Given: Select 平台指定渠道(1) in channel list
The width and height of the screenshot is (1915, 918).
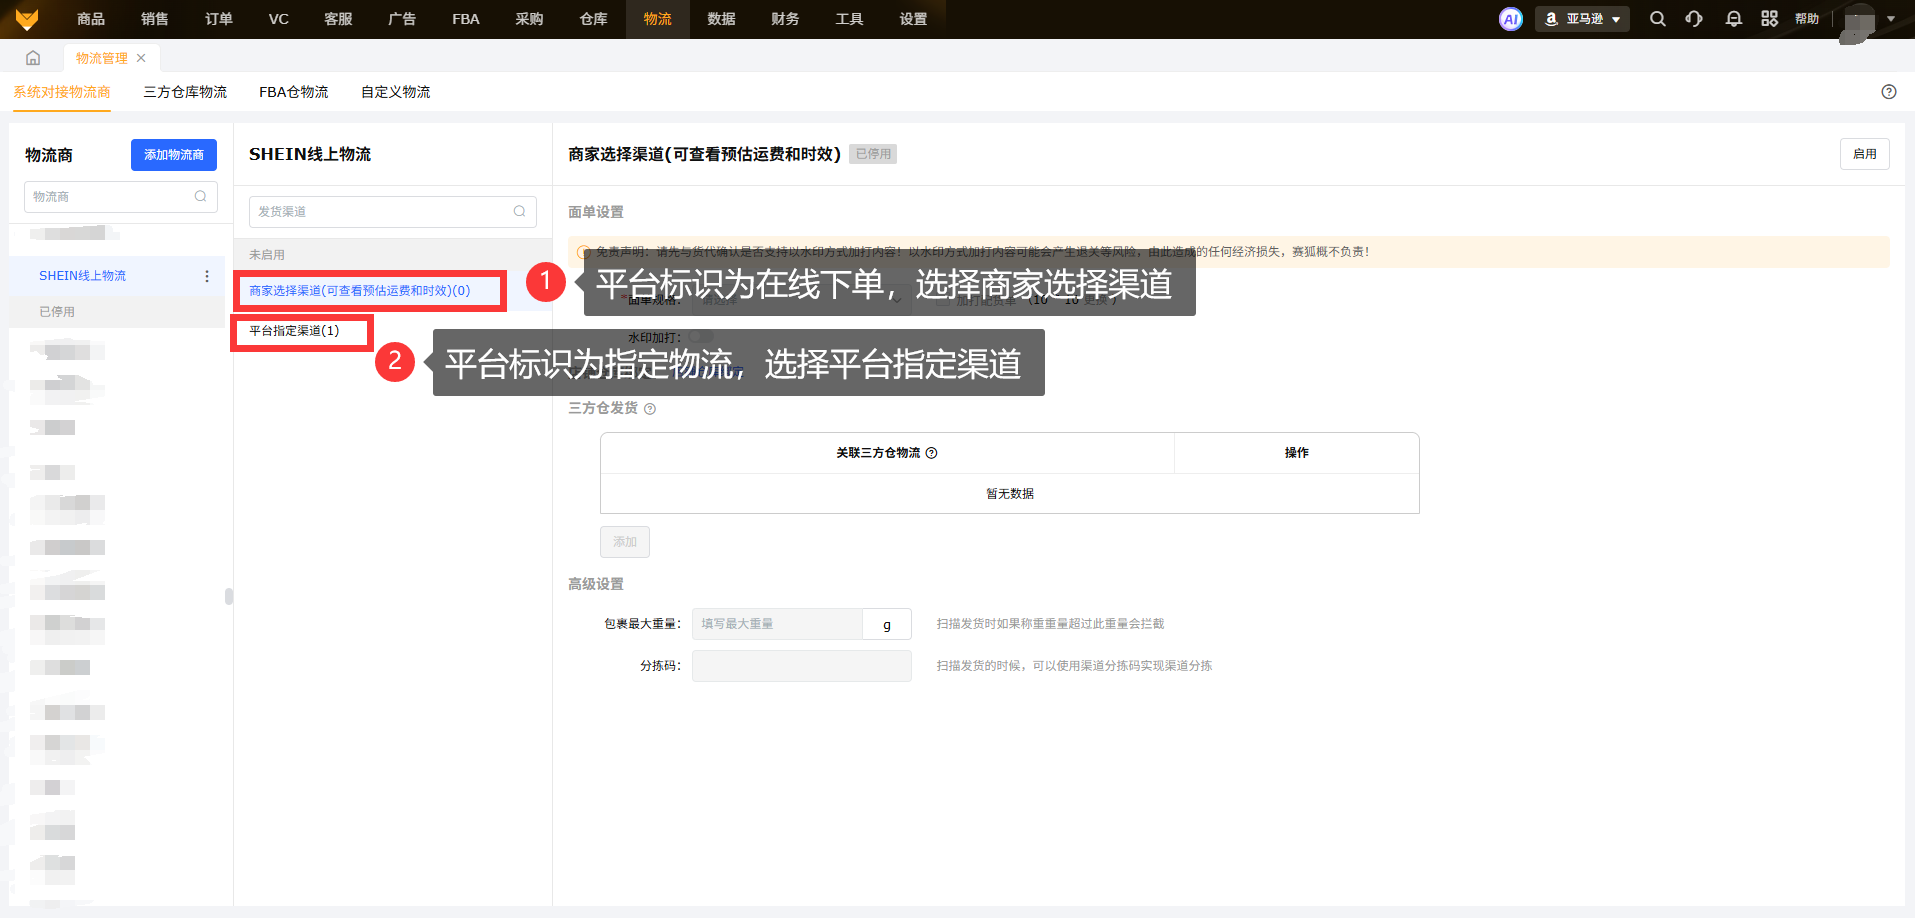Looking at the screenshot, I should [294, 331].
